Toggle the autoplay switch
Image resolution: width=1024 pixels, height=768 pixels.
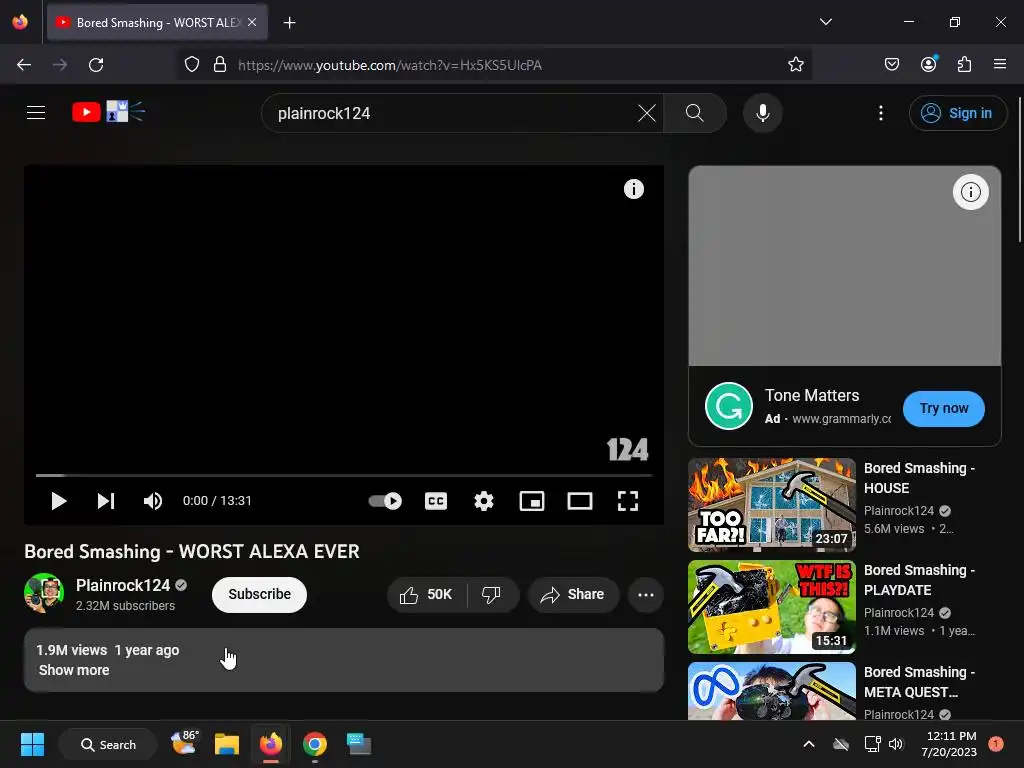tap(385, 501)
